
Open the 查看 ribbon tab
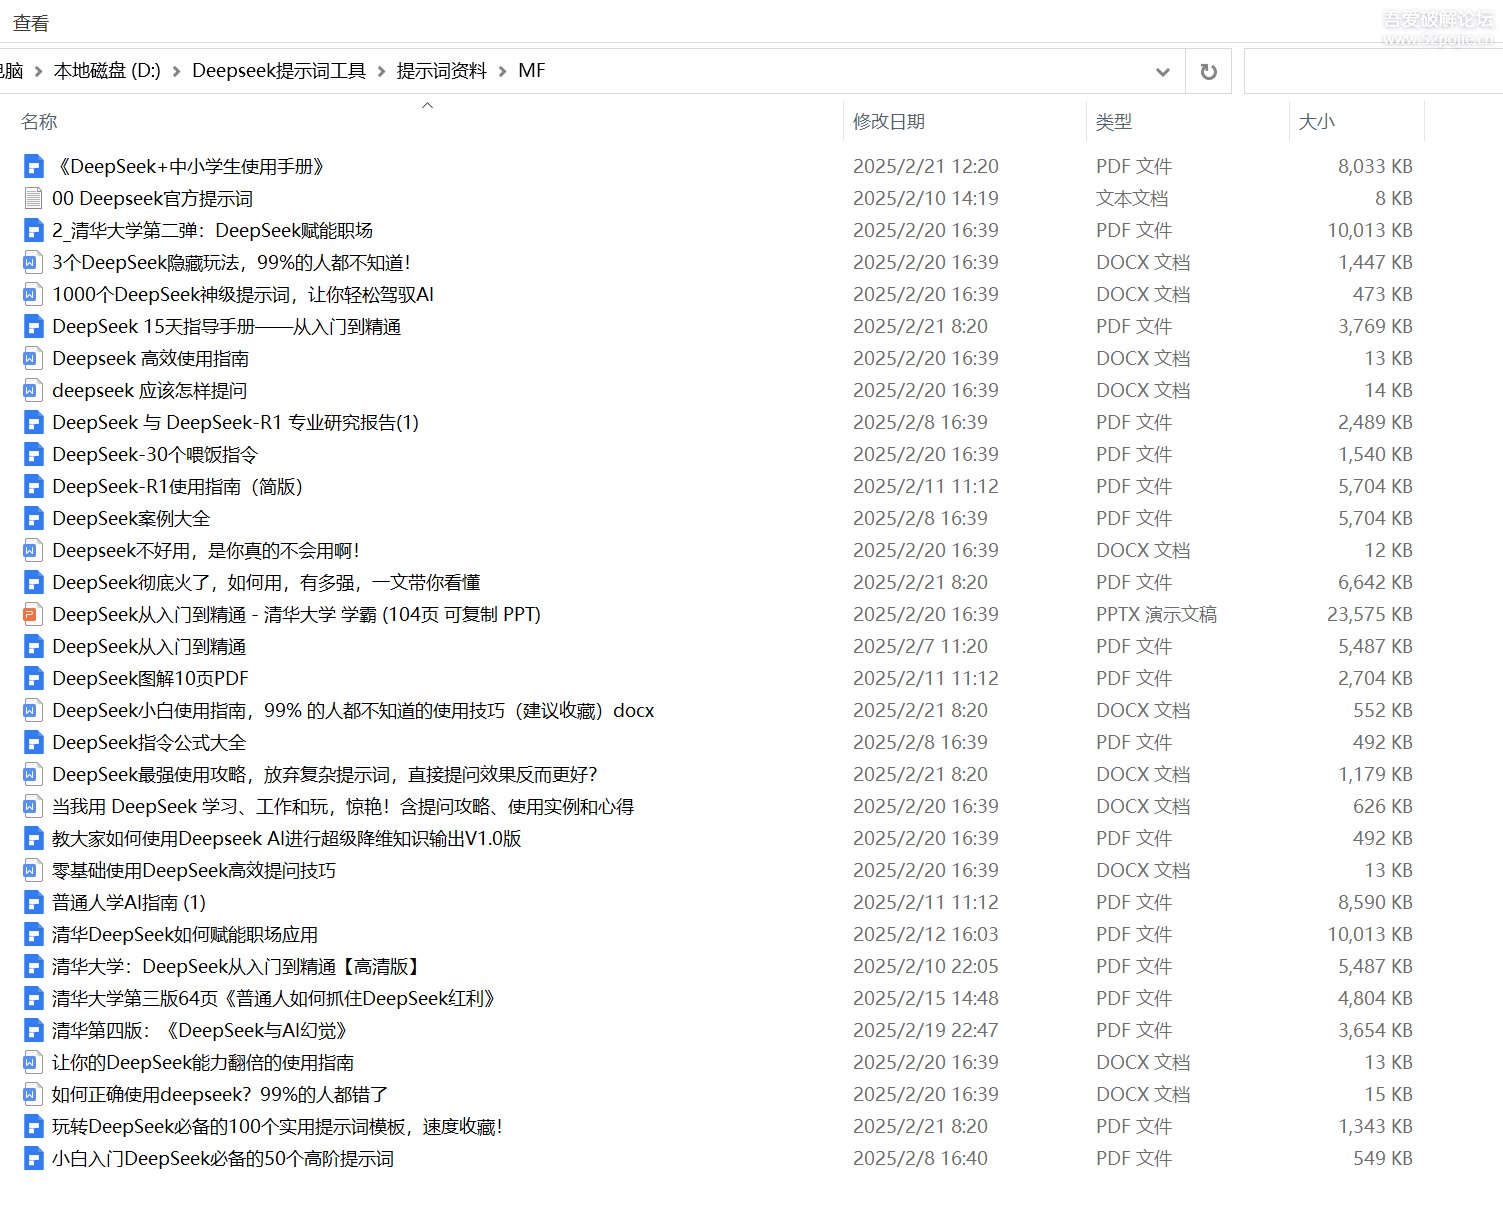point(31,23)
